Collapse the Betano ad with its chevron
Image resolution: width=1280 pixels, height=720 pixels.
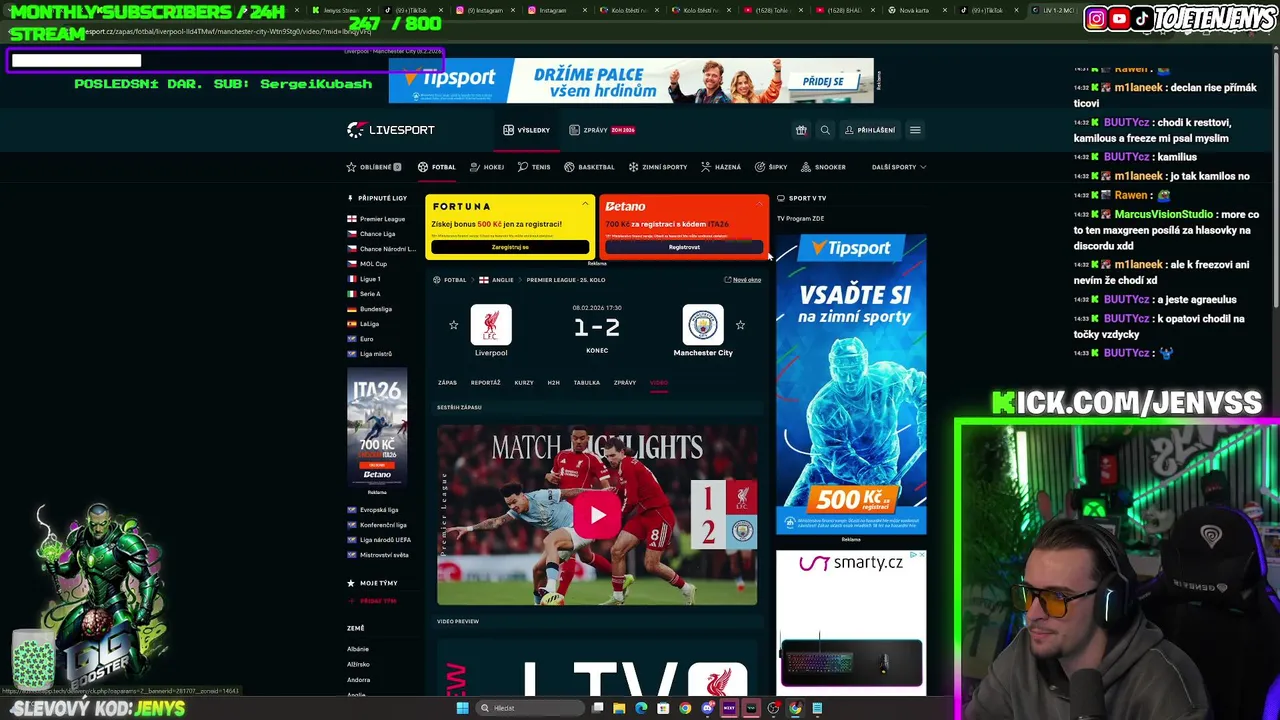pyautogui.click(x=760, y=204)
